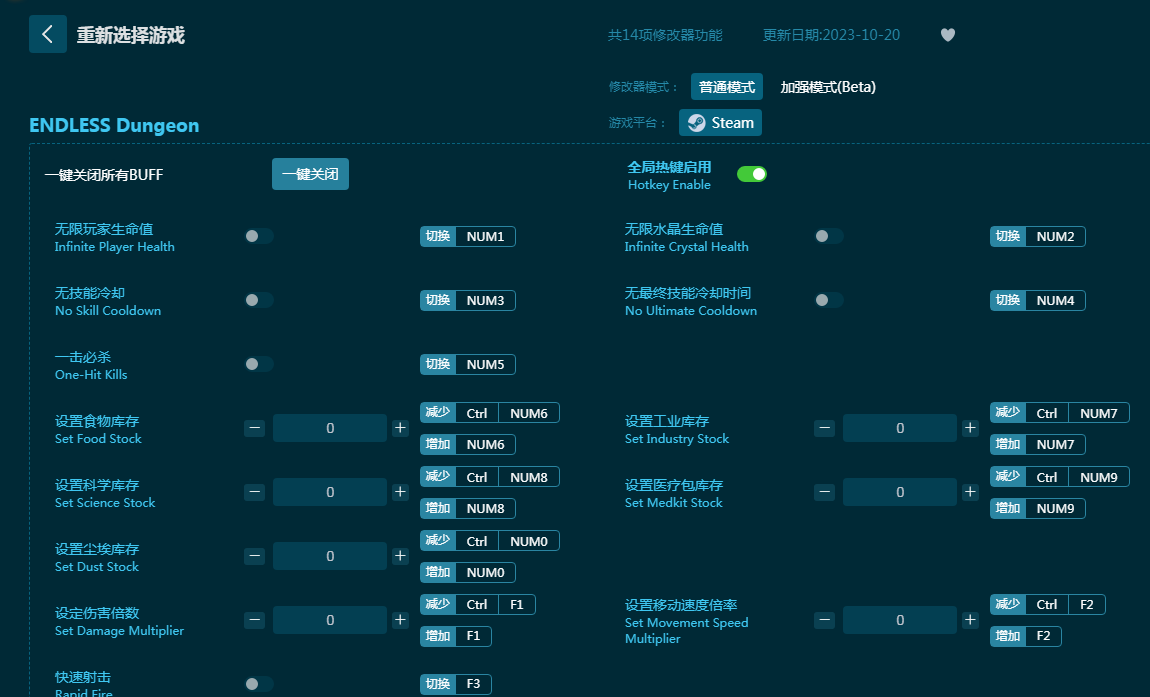Viewport: 1150px width, 697px height.
Task: Click minus icon for Set Science Stock
Action: click(x=255, y=492)
